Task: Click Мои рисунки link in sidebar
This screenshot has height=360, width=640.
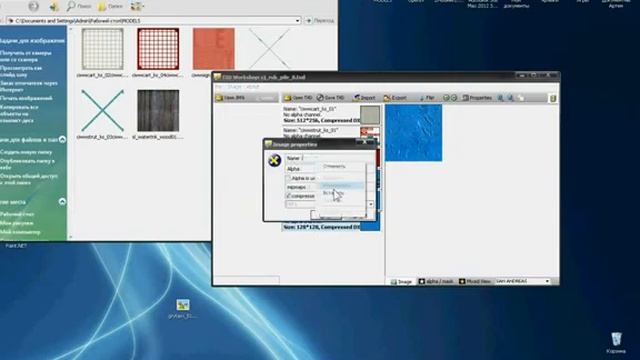Action: coord(16,223)
